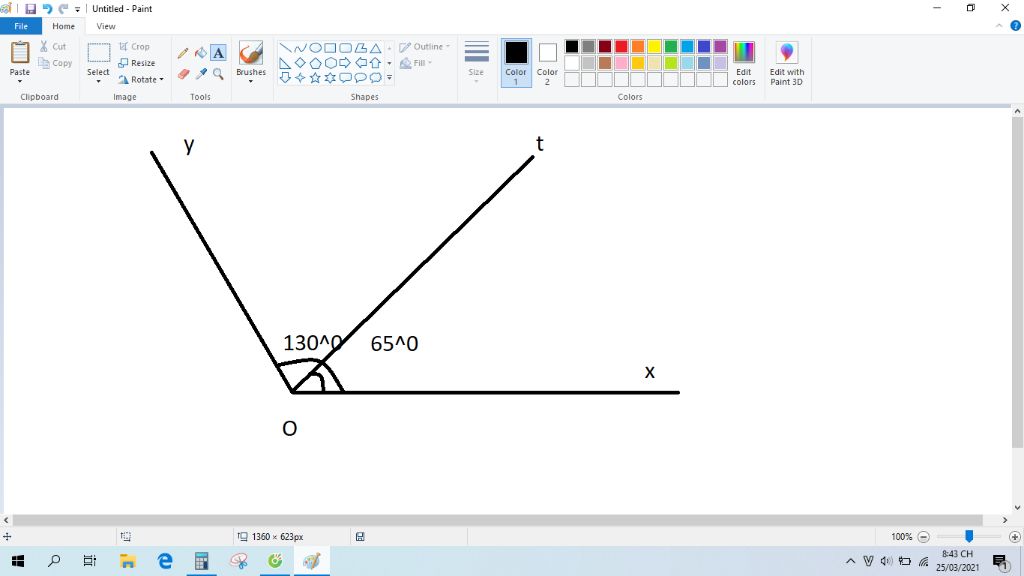The width and height of the screenshot is (1024, 576).
Task: Open the File menu
Action: pyautogui.click(x=21, y=26)
